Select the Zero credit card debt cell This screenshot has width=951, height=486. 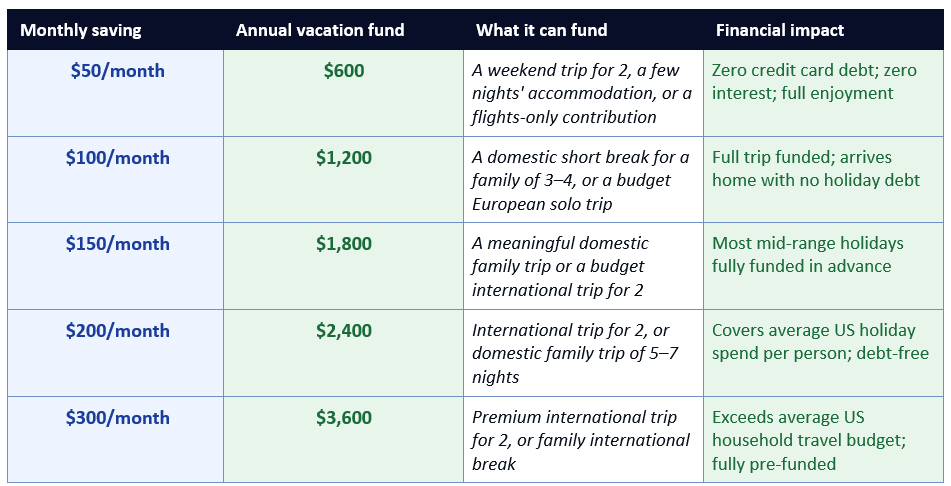click(824, 93)
